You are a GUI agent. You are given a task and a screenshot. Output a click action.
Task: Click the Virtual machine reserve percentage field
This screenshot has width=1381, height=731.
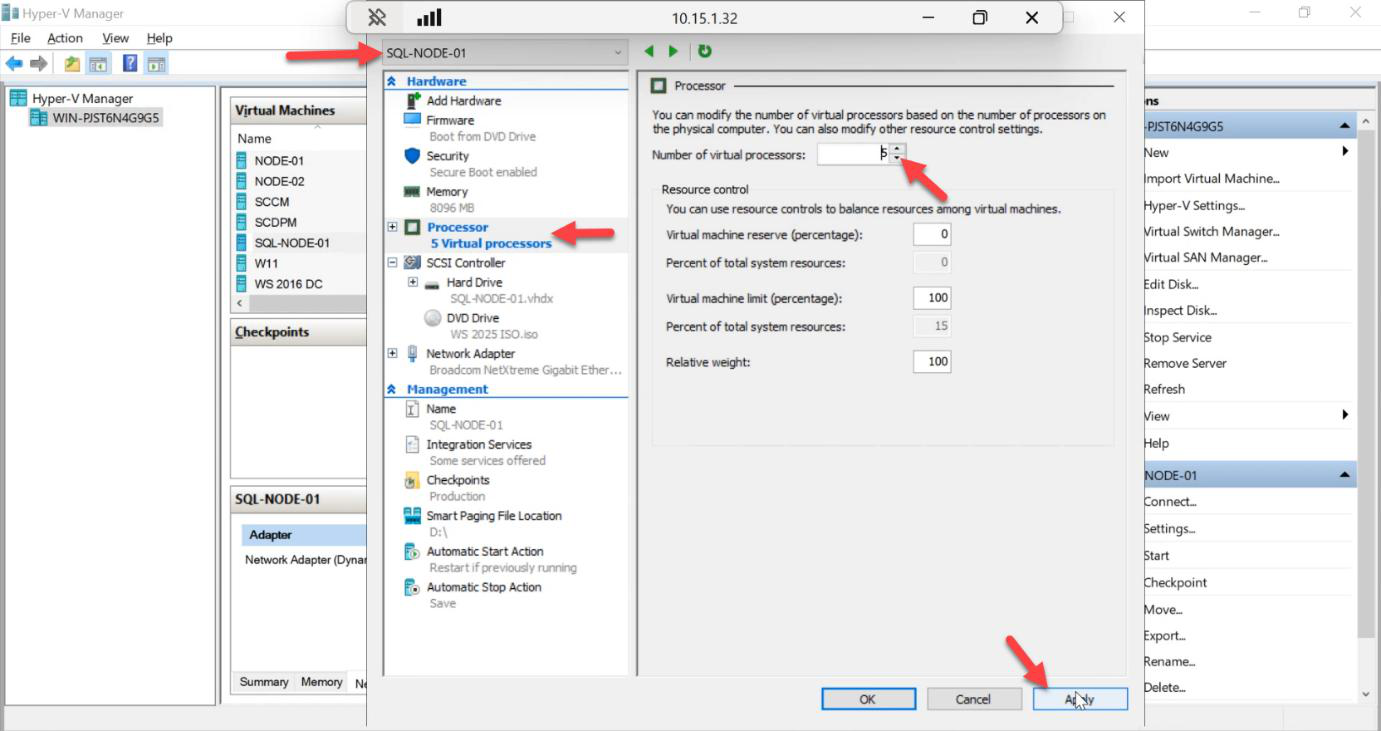932,234
